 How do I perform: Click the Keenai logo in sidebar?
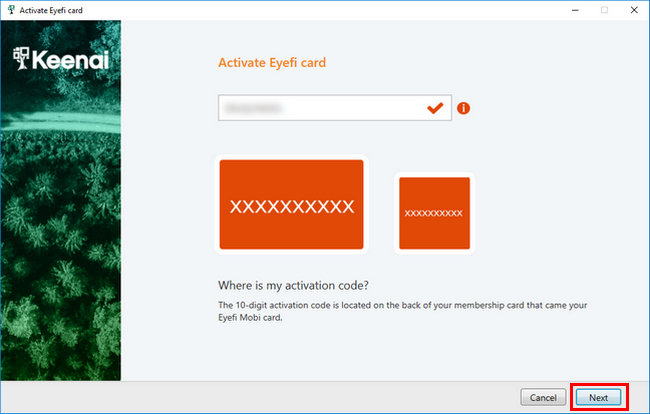61,59
